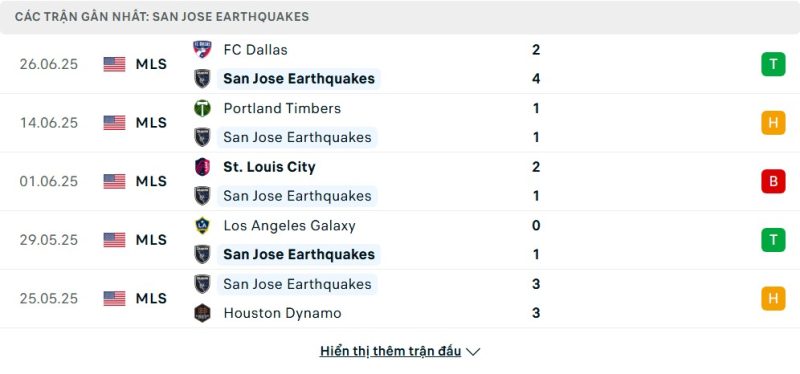Open the FC Dallas team name

click(x=256, y=49)
